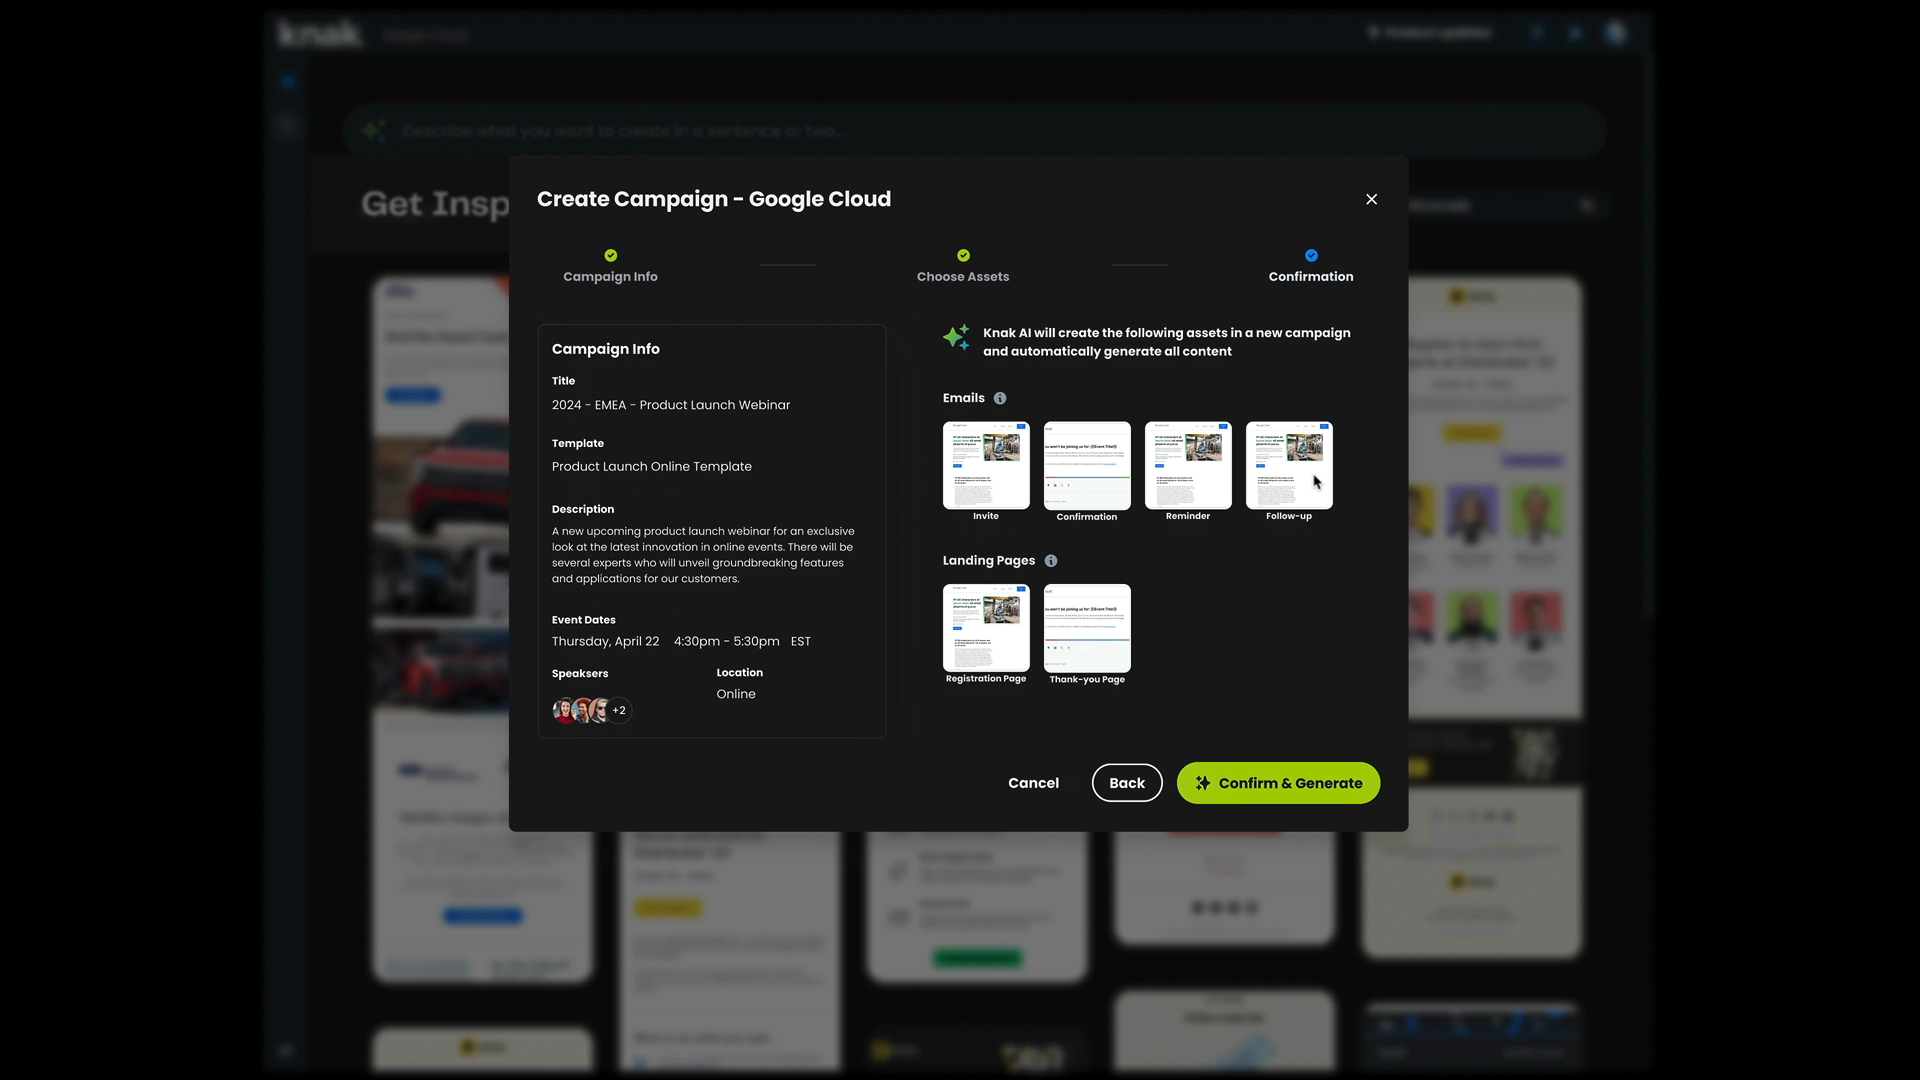This screenshot has width=1920, height=1080.
Task: Click Confirm & Generate
Action: point(1278,783)
